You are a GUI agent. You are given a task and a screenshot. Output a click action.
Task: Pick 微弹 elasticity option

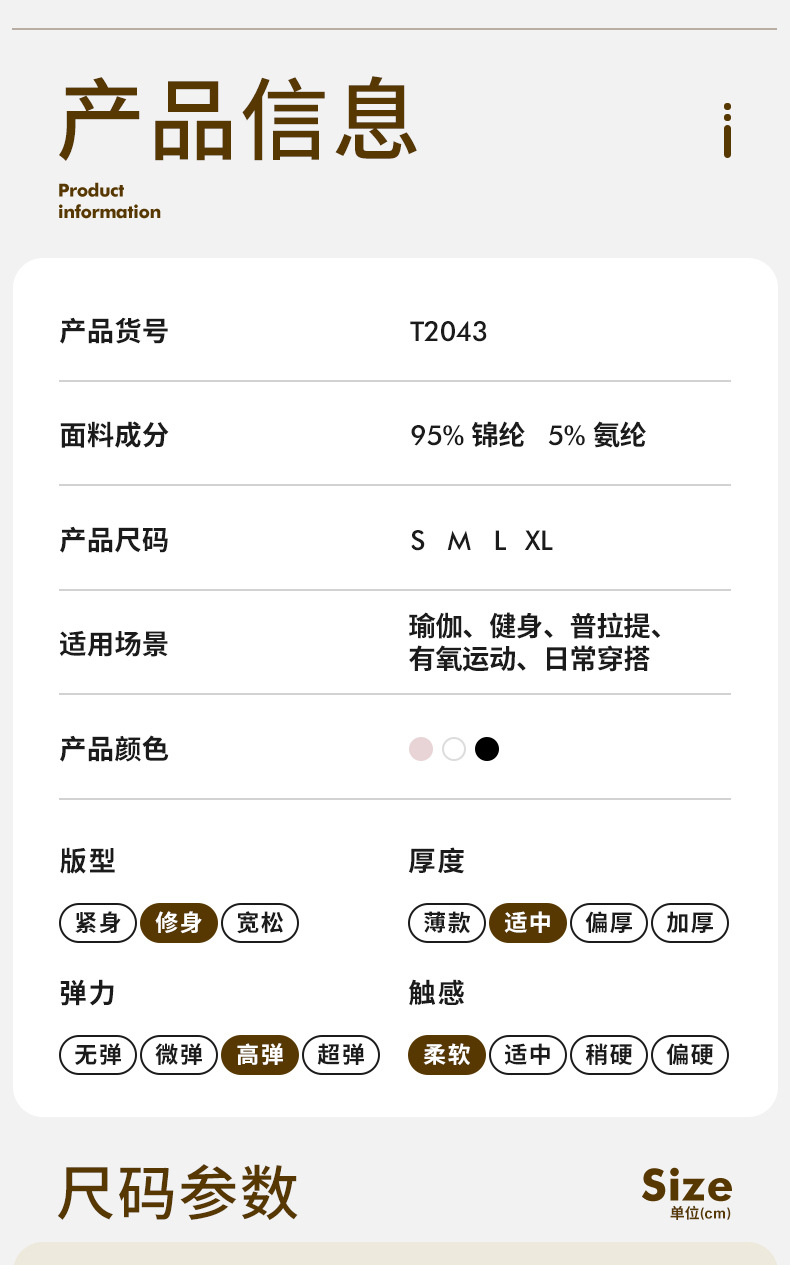[x=179, y=1055]
